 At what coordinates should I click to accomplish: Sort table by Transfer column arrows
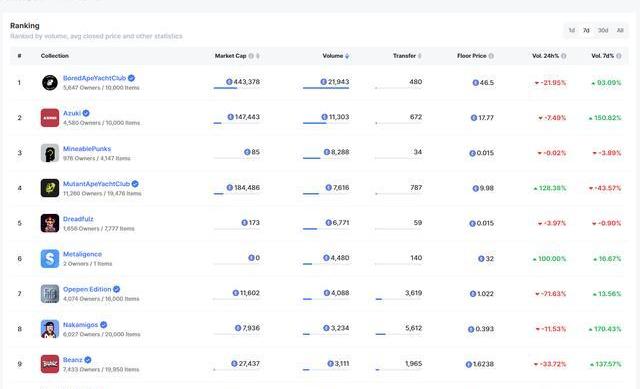pos(420,56)
